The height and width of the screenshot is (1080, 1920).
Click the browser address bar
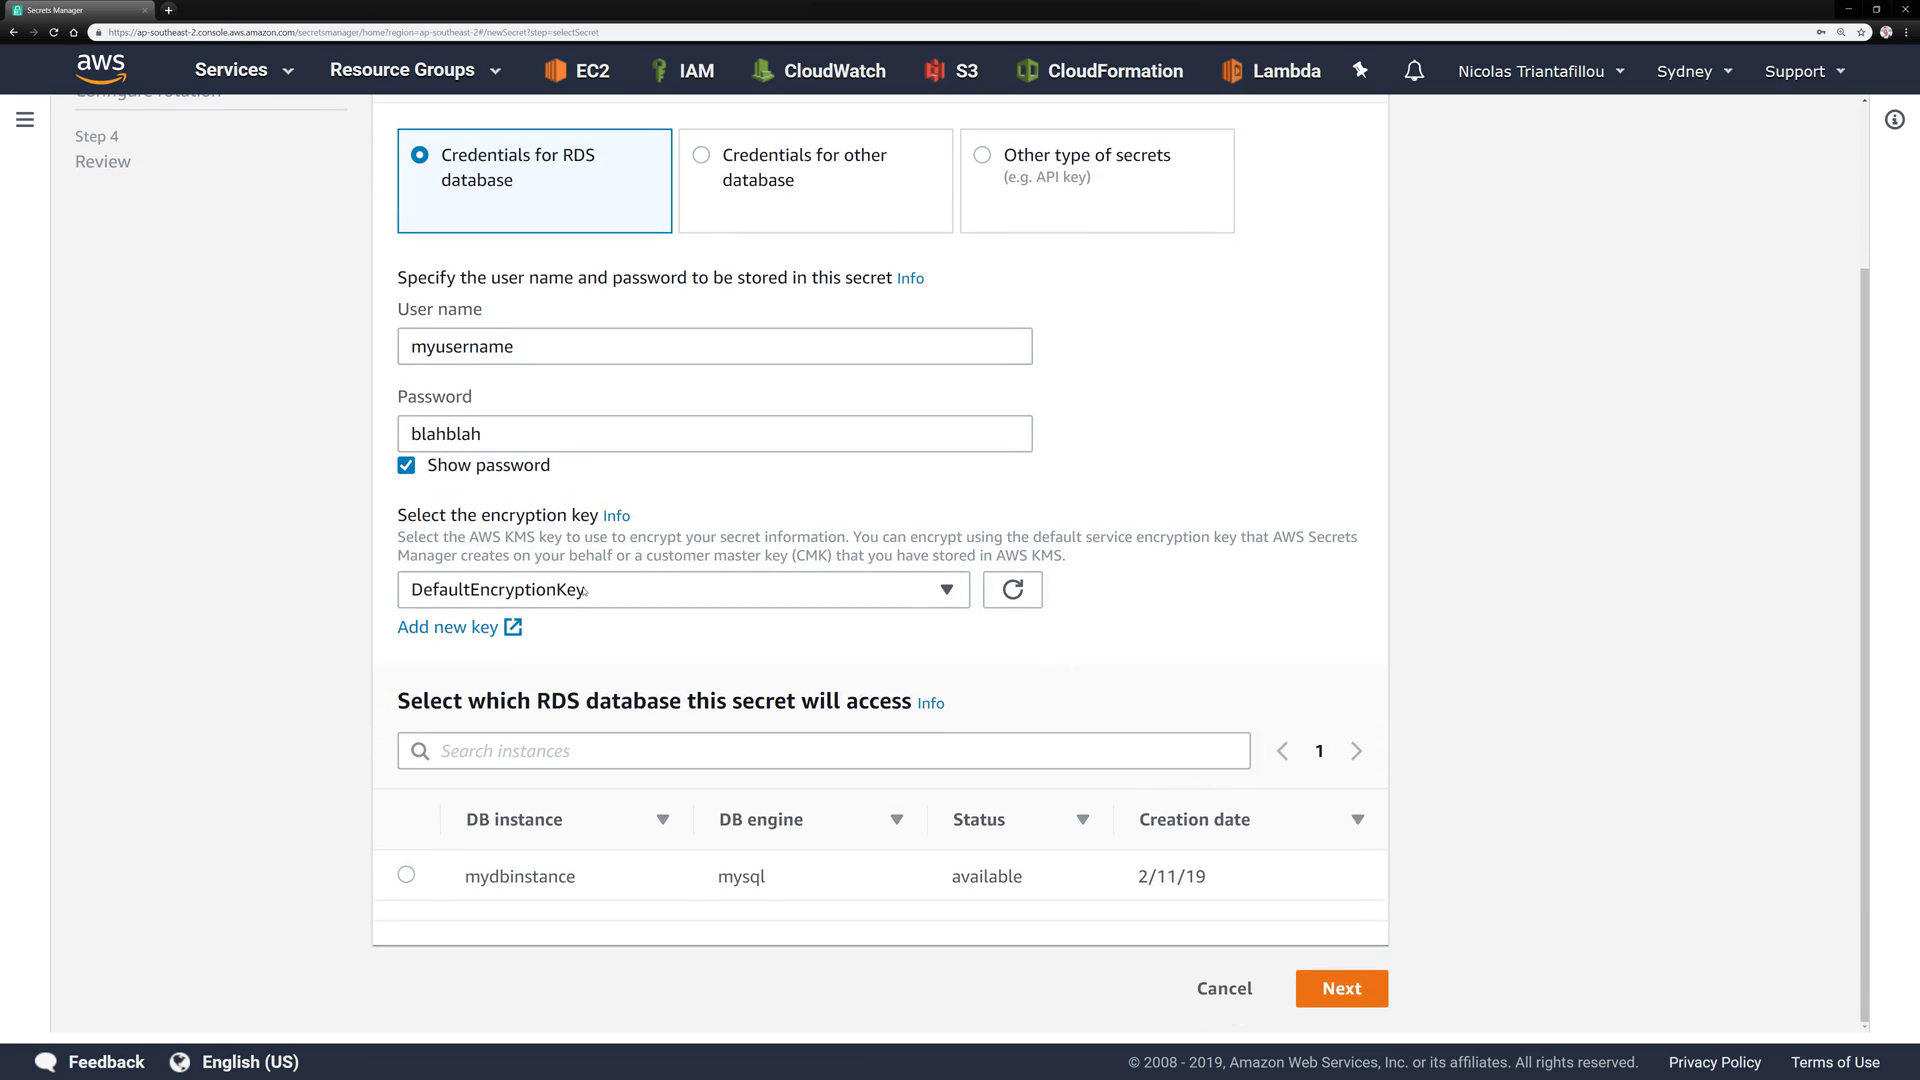click(x=950, y=32)
